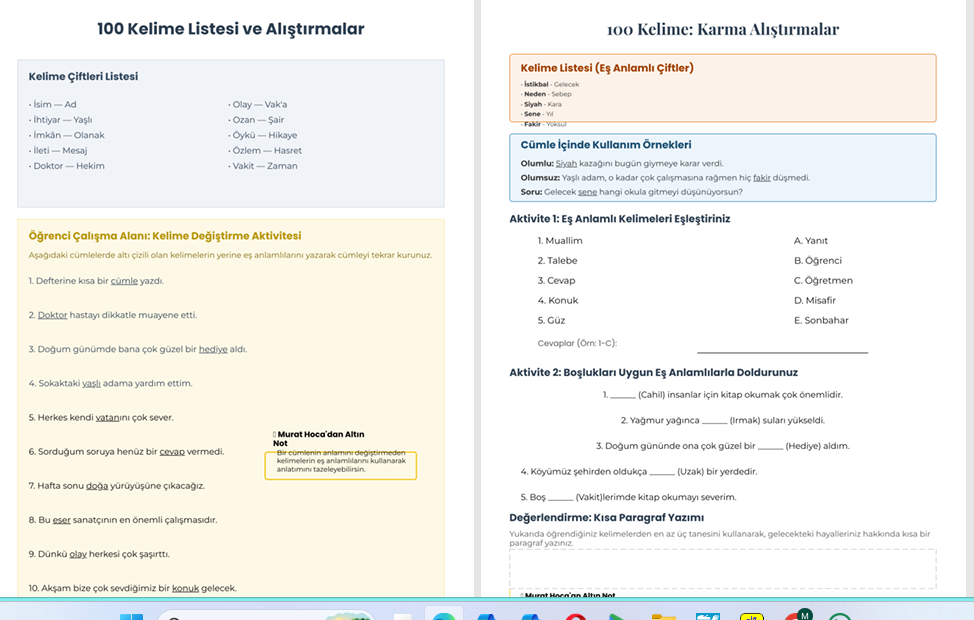
Task: Click the underlined word "konuk" in sentence 10
Action: click(185, 588)
